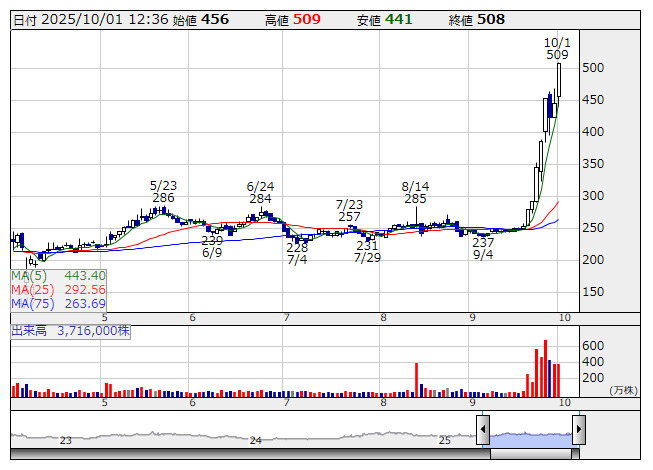
Task: Click the 7/4 low marker 228
Action: 297,247
